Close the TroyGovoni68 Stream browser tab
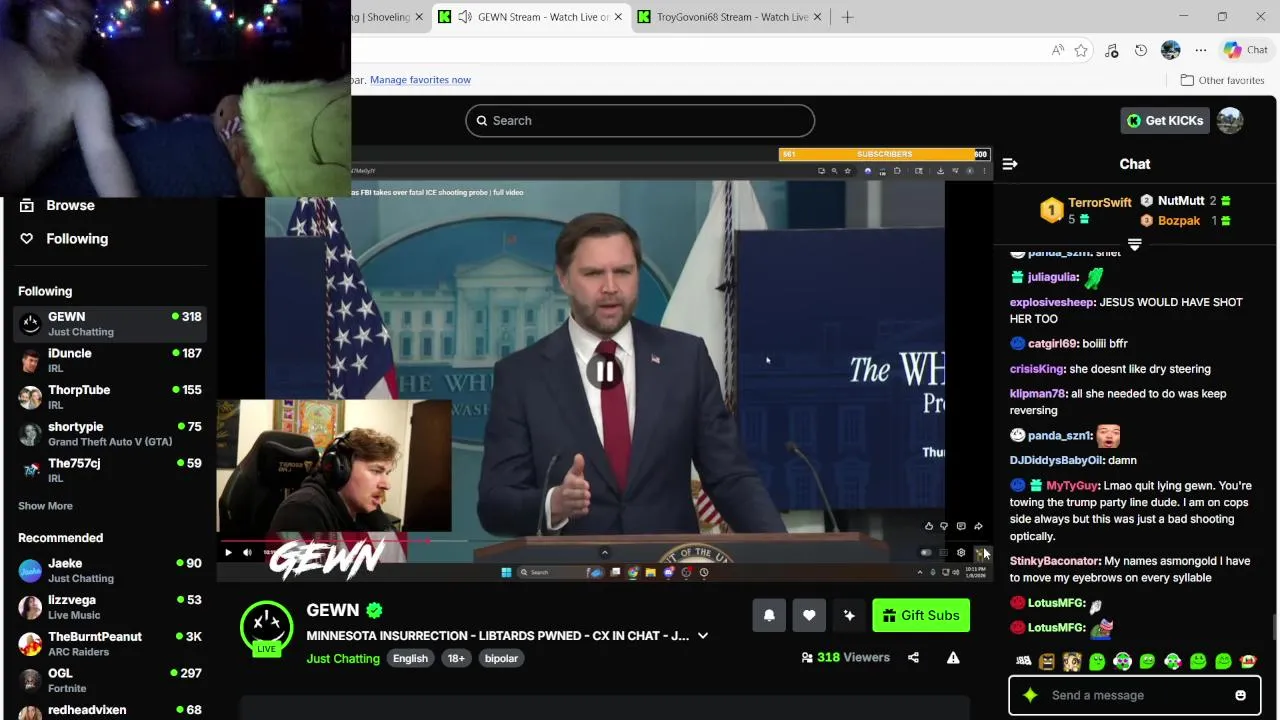 click(x=817, y=17)
